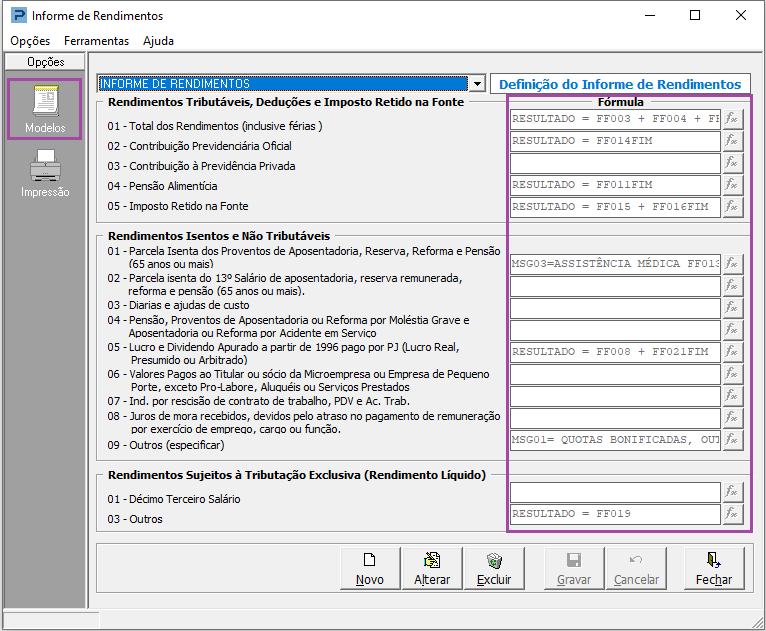Viewport: 766px width, 631px height.
Task: Click the Opções sidebar header
Action: pyautogui.click(x=45, y=62)
